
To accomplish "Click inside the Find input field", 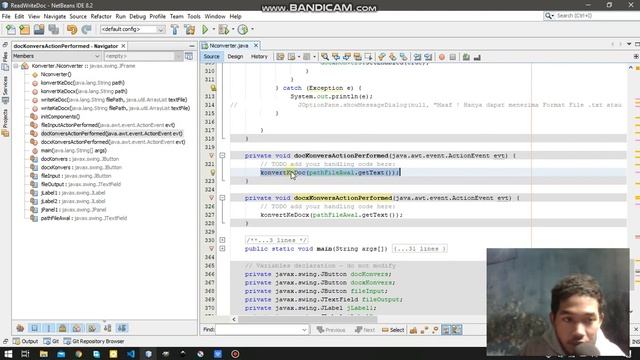I will click(x=262, y=330).
